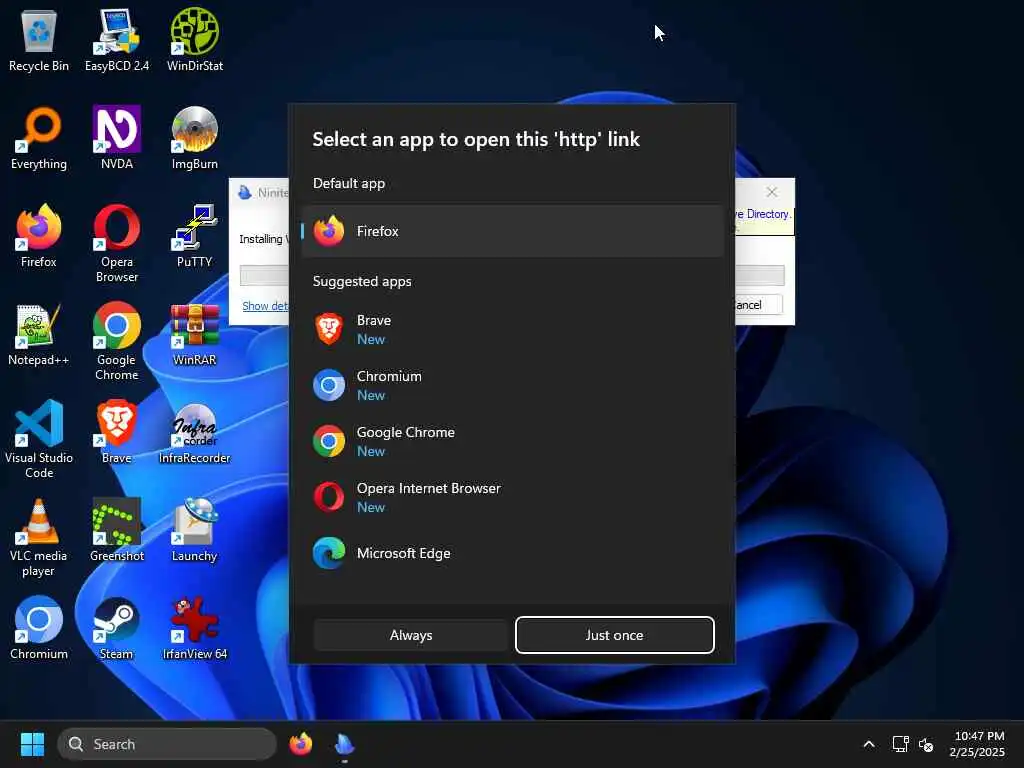1024x768 pixels.
Task: Open the muted volume tray icon
Action: pos(925,744)
